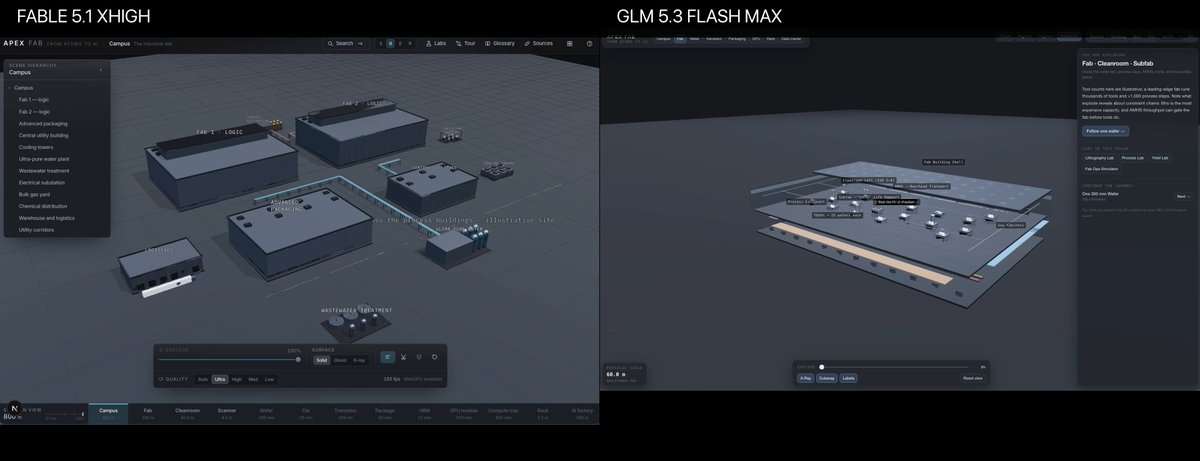Image resolution: width=1200 pixels, height=461 pixels.
Task: Set surface mode to X-ray
Action: [x=359, y=359]
